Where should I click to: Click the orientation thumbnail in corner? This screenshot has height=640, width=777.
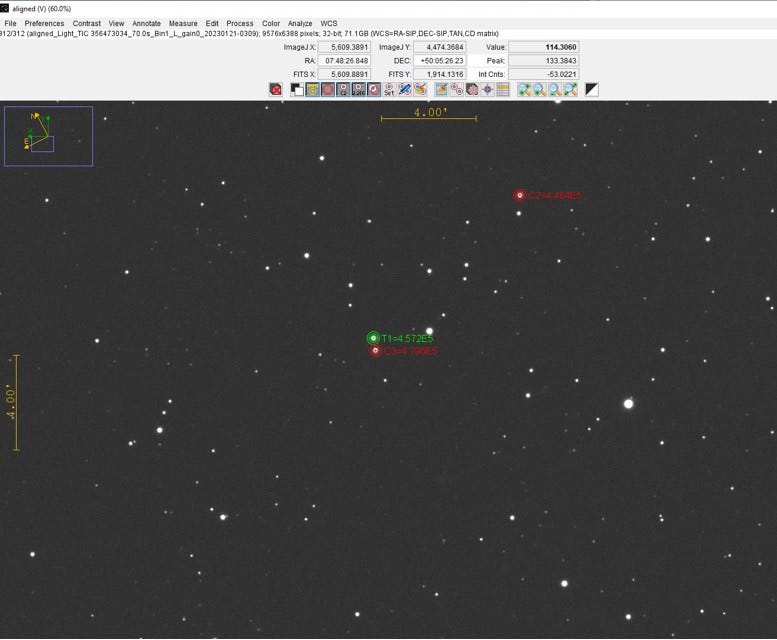click(x=48, y=136)
